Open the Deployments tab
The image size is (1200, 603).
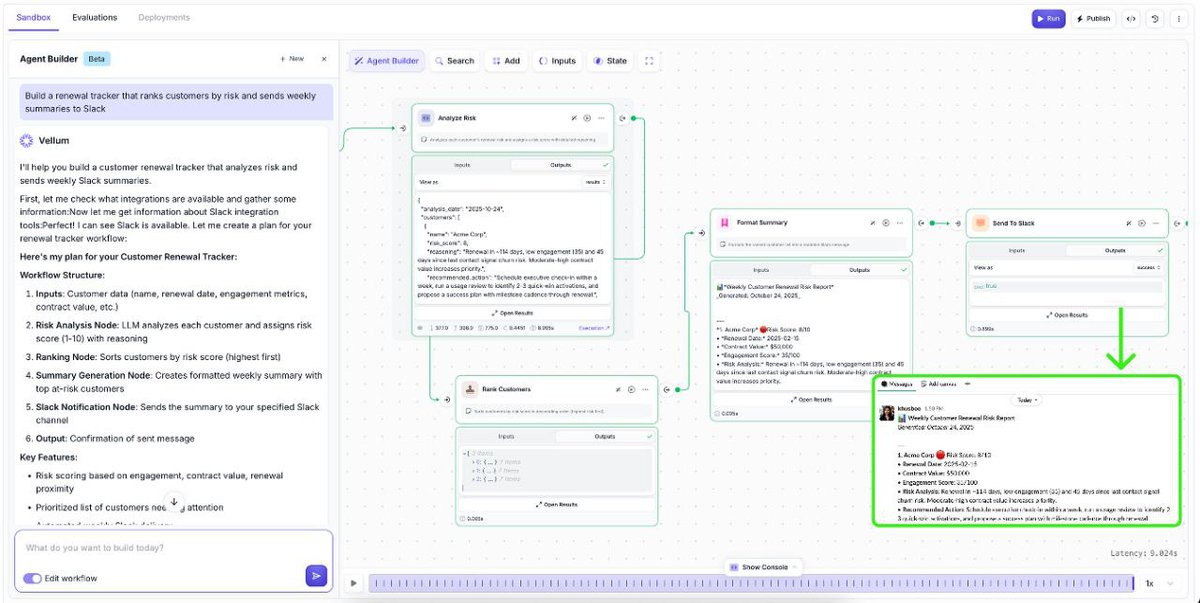[x=163, y=18]
